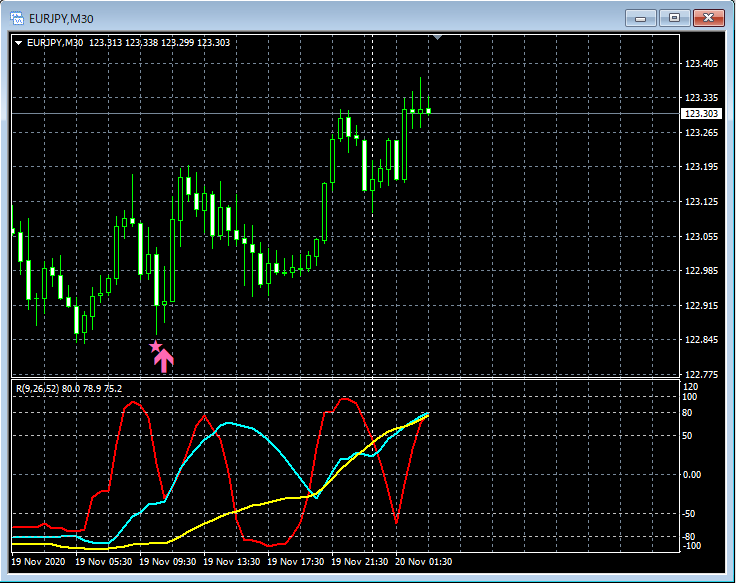Click the cyan indicator line's middle hump
Screen dimensions: 736x583
click(x=230, y=423)
